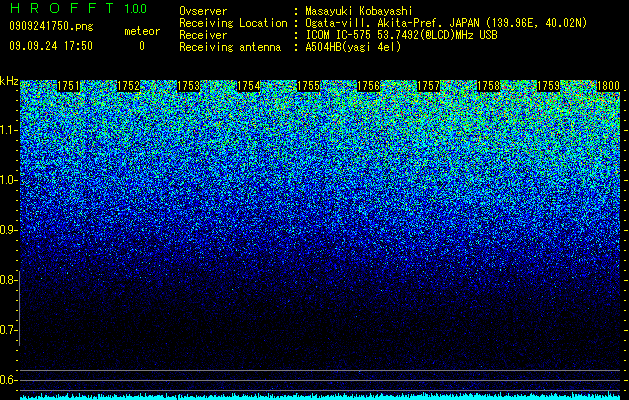Click the 1756 time marker
The height and width of the screenshot is (400, 629).
click(369, 86)
